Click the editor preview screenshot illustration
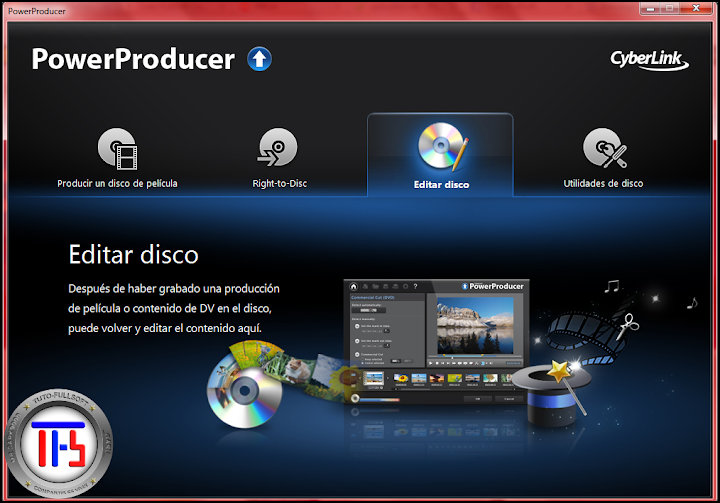The width and height of the screenshot is (720, 503). point(436,341)
